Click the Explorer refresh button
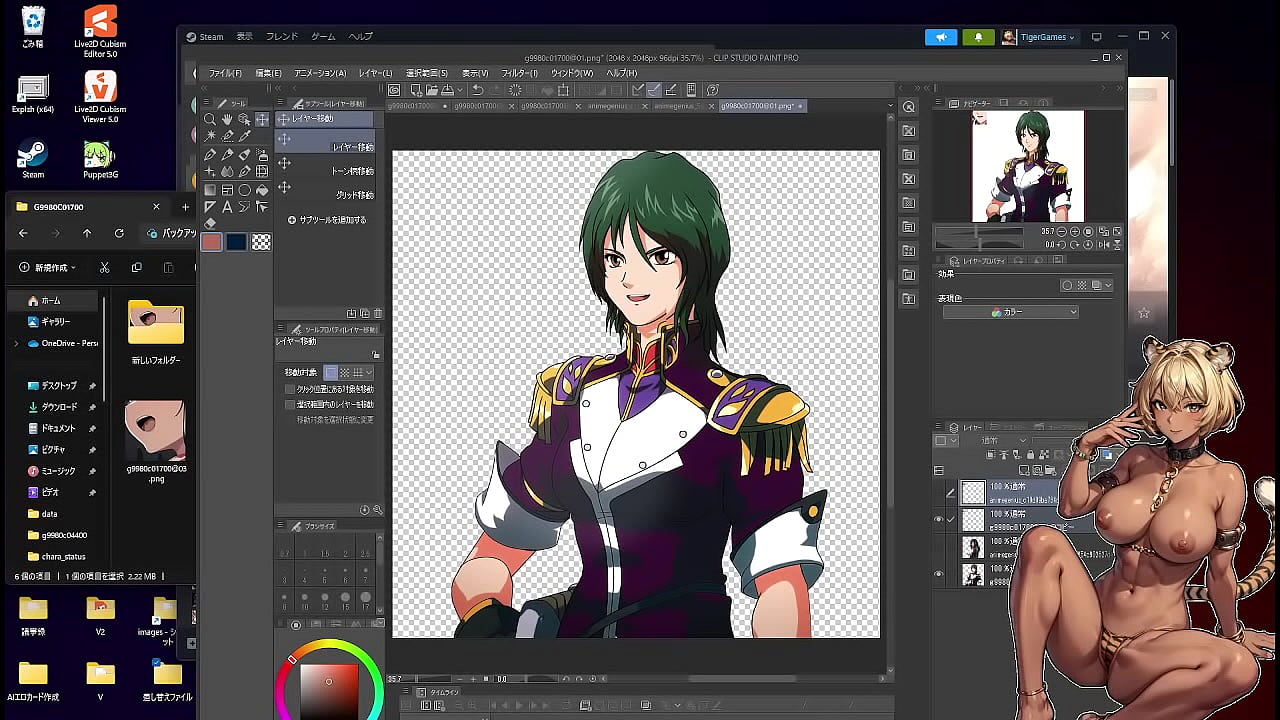Screen dimensions: 1280x720 pos(119,233)
